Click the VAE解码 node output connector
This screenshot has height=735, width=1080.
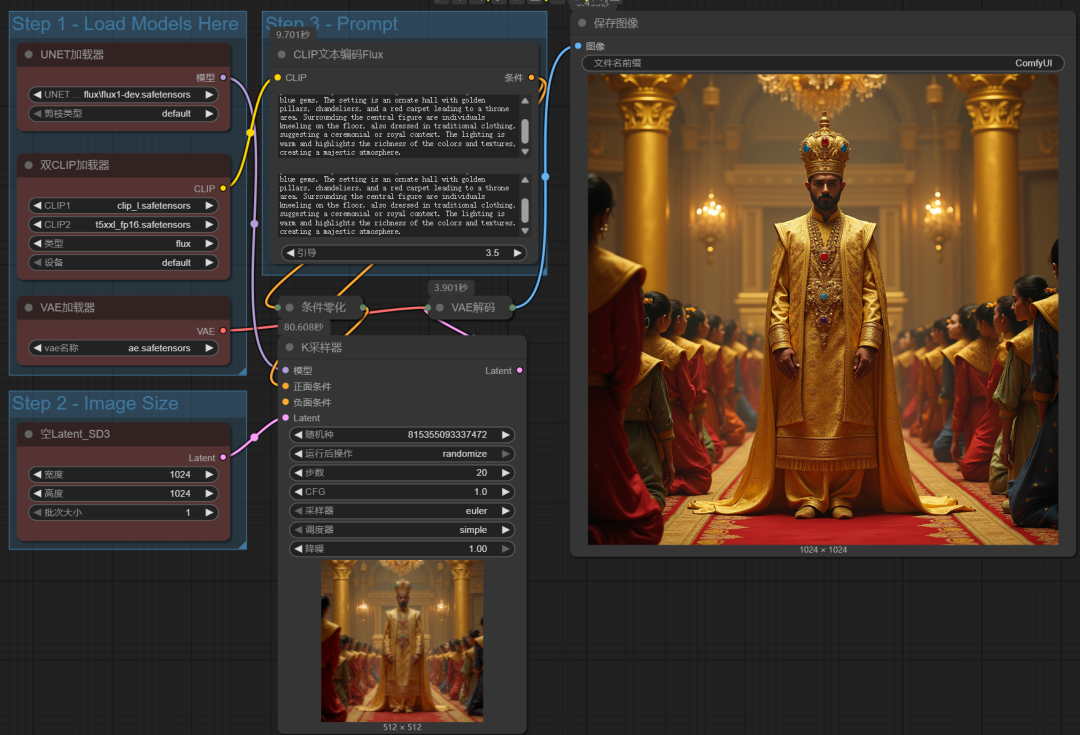513,308
